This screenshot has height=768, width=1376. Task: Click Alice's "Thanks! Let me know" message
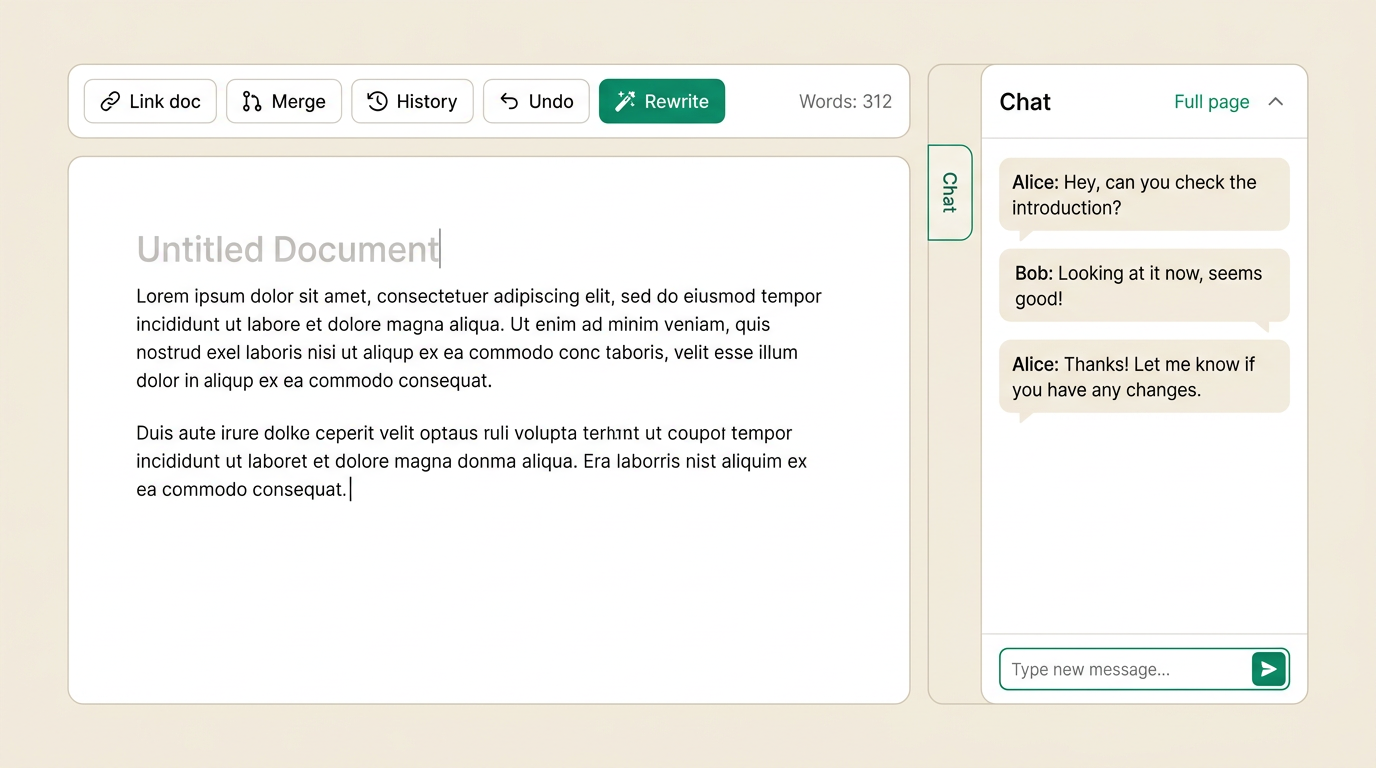click(x=1144, y=377)
